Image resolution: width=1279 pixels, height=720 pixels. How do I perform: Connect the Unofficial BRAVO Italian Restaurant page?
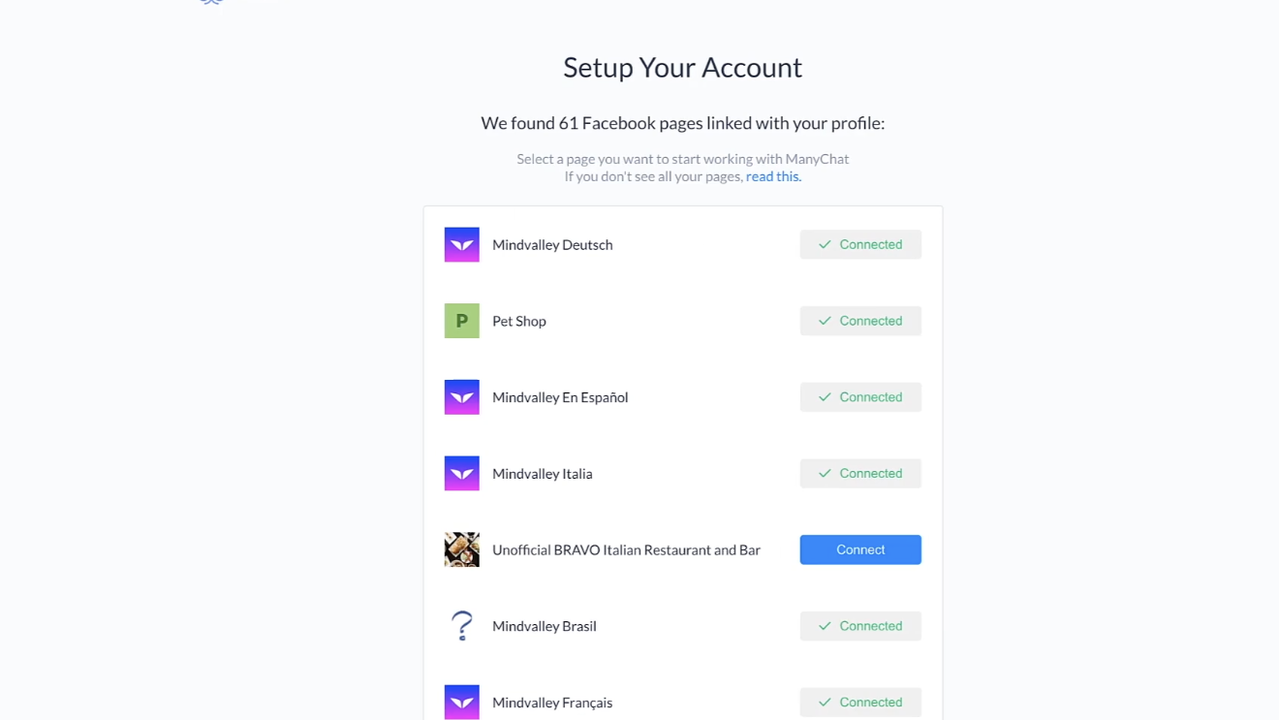point(860,549)
